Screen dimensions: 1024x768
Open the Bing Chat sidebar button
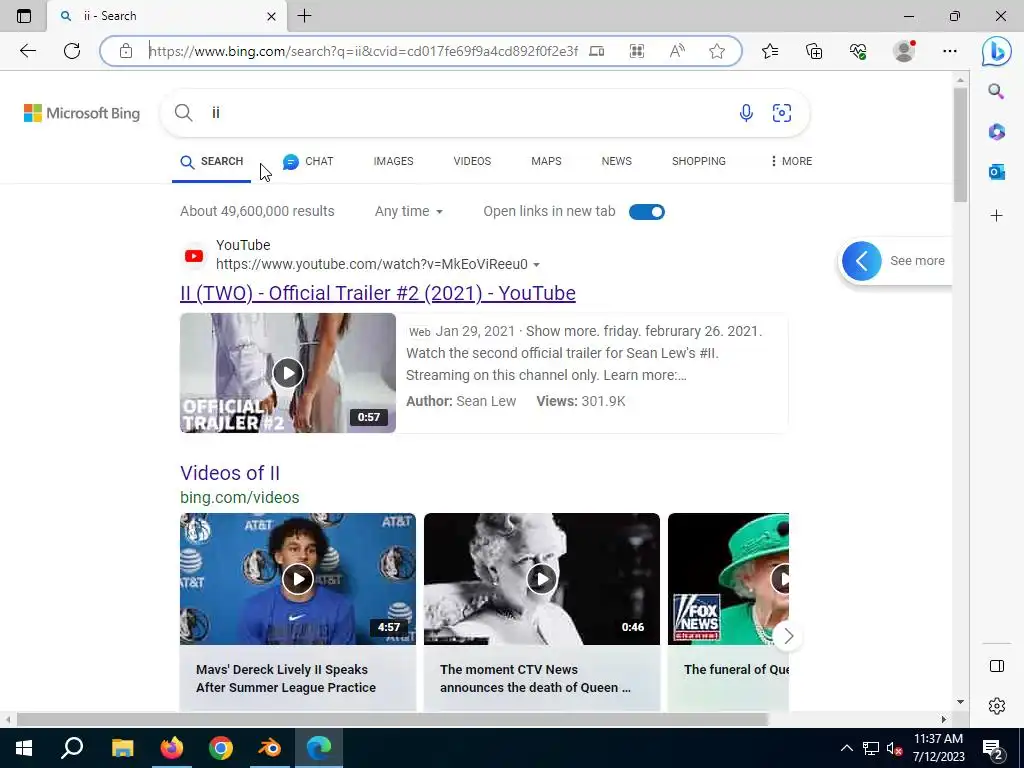click(997, 51)
